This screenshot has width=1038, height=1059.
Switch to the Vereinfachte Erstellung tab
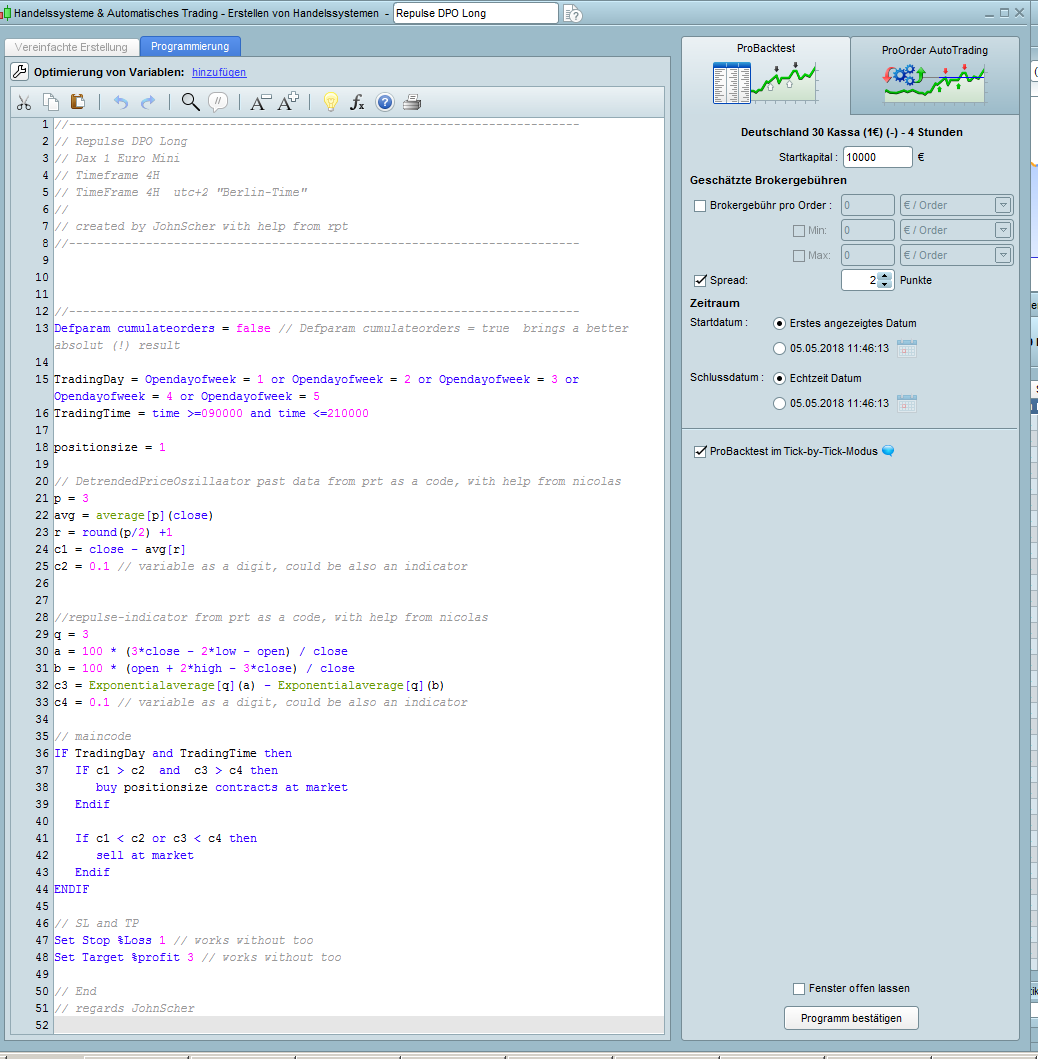[71, 47]
